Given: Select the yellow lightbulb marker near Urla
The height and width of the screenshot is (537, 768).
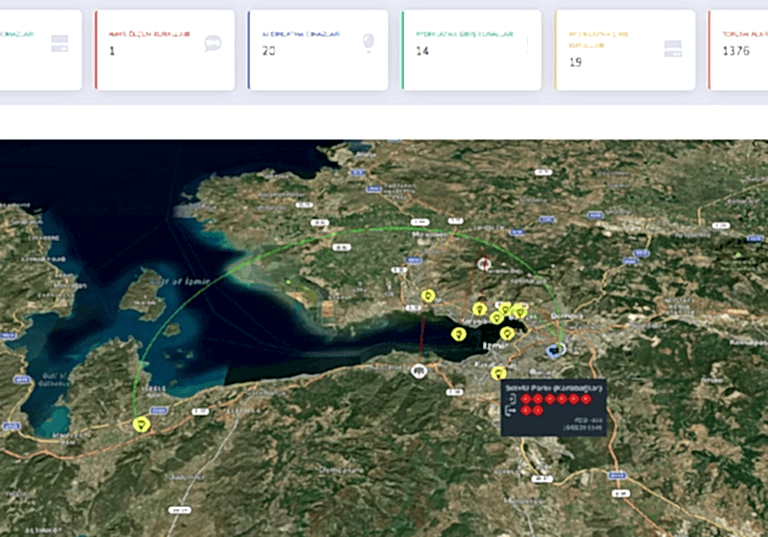Looking at the screenshot, I should coord(142,424).
